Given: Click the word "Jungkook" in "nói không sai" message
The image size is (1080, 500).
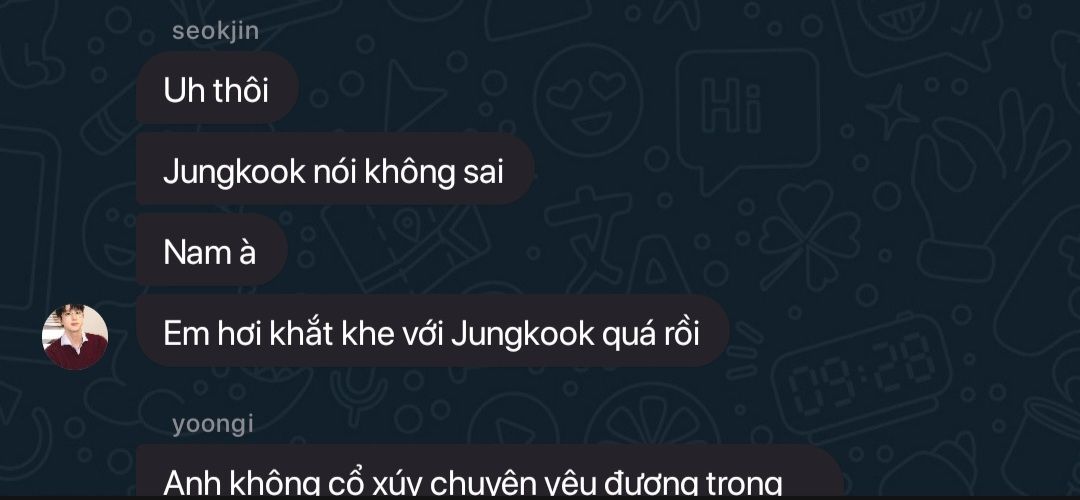Looking at the screenshot, I should [x=234, y=171].
